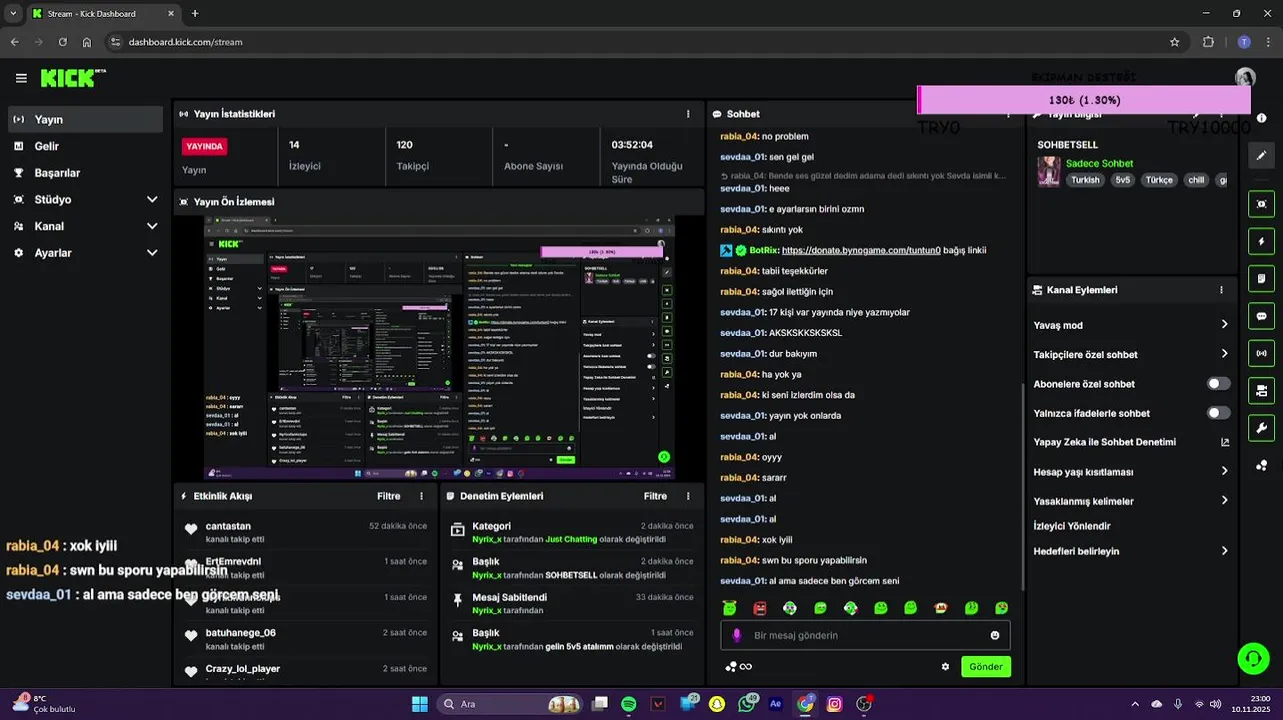The height and width of the screenshot is (720, 1283).
Task: Open WhatsApp from the taskbar
Action: click(746, 704)
